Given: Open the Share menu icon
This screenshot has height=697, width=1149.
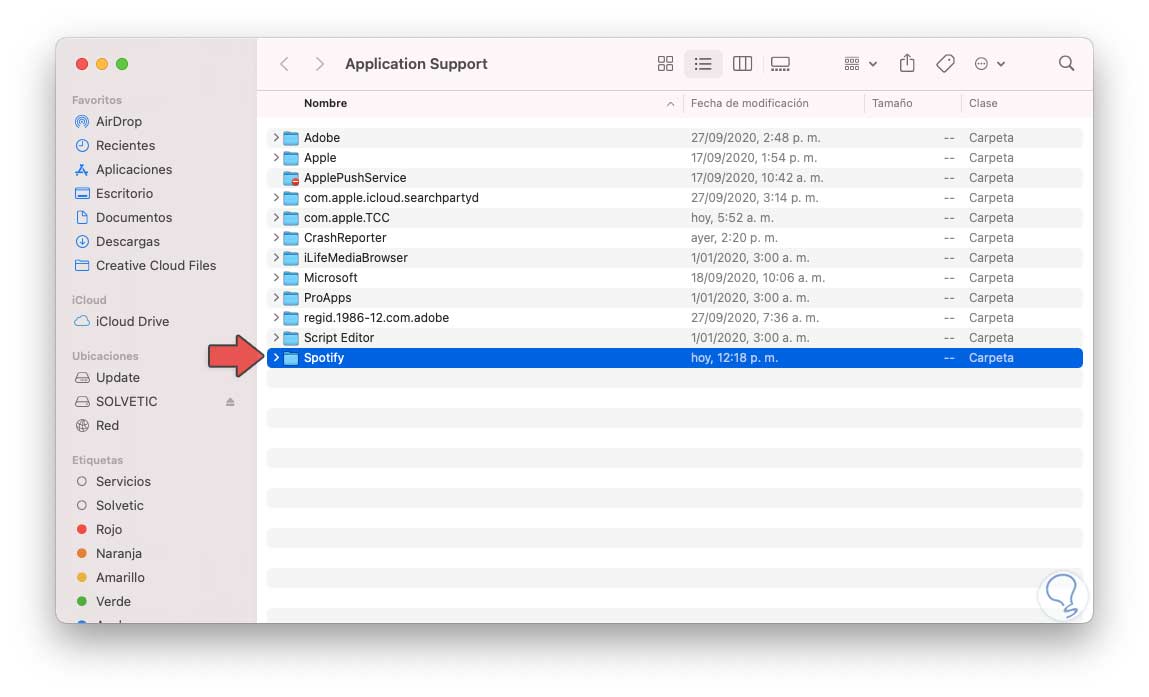Looking at the screenshot, I should pyautogui.click(x=906, y=63).
